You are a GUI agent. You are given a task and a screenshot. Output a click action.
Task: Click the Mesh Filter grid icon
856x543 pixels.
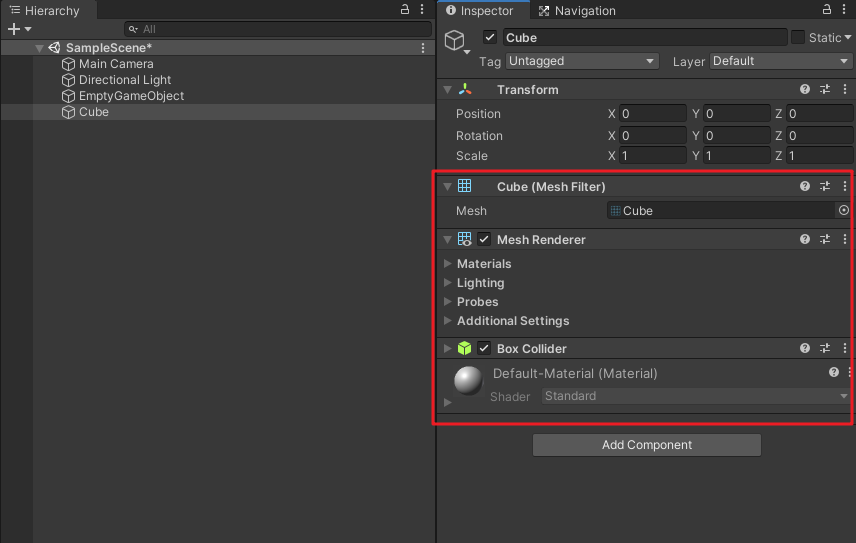click(465, 186)
